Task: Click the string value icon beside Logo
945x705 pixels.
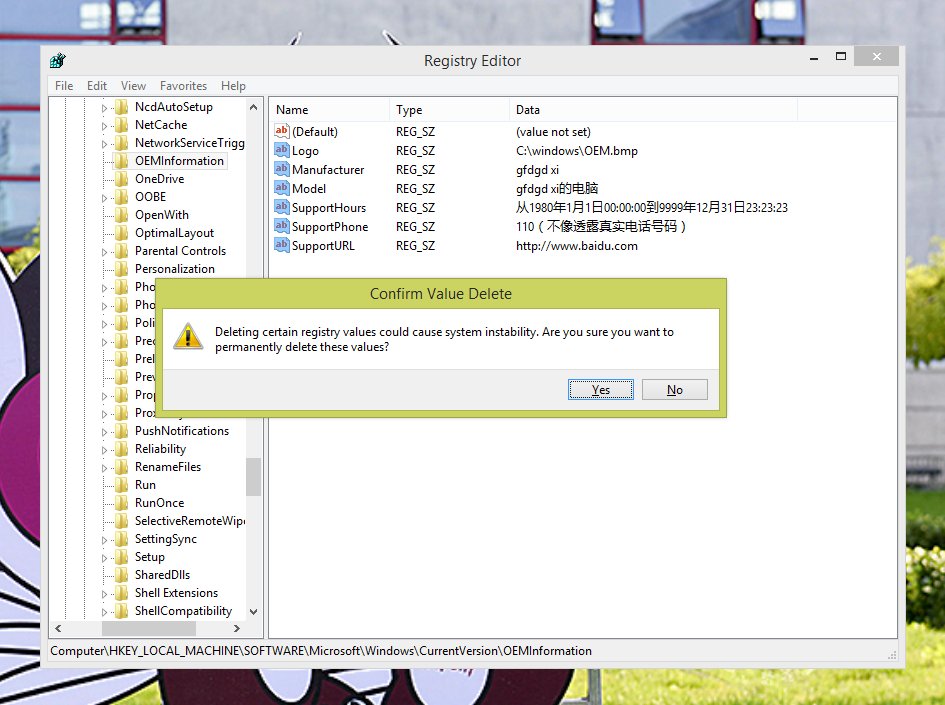Action: 281,150
